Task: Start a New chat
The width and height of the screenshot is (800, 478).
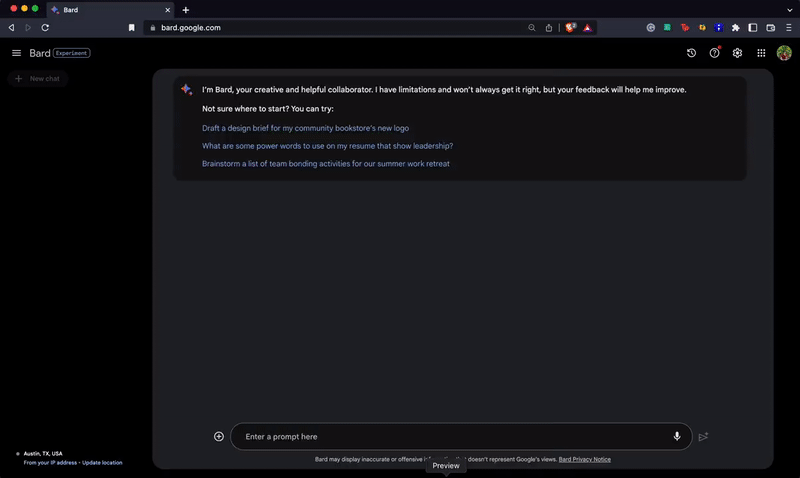Action: (x=38, y=79)
